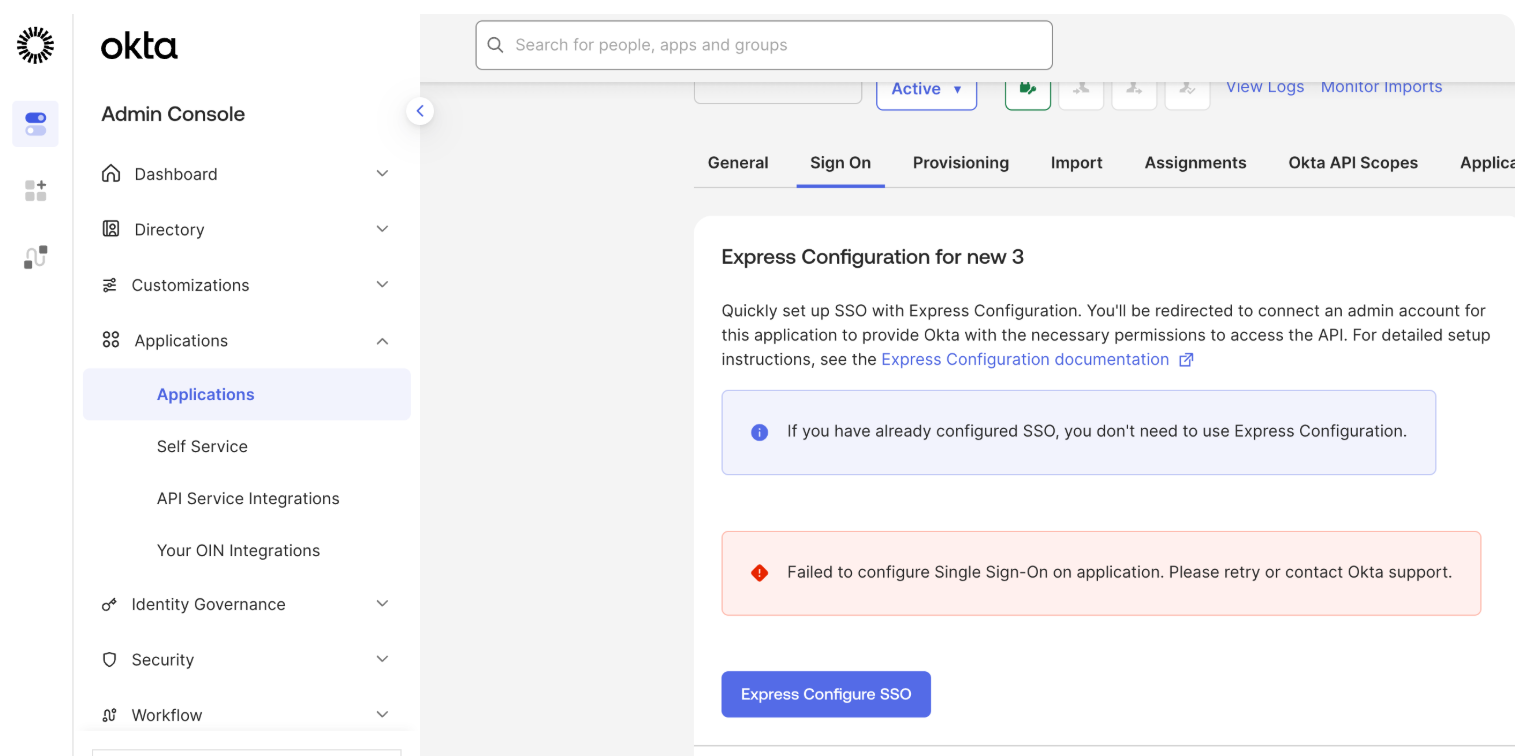Open the Import tab
Screen dimensions: 1520x756
pyautogui.click(x=1077, y=163)
